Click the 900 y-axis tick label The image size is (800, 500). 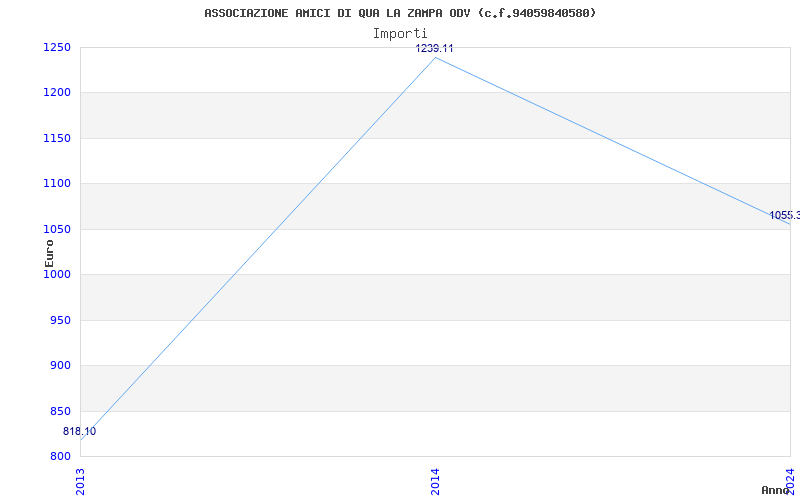click(60, 366)
